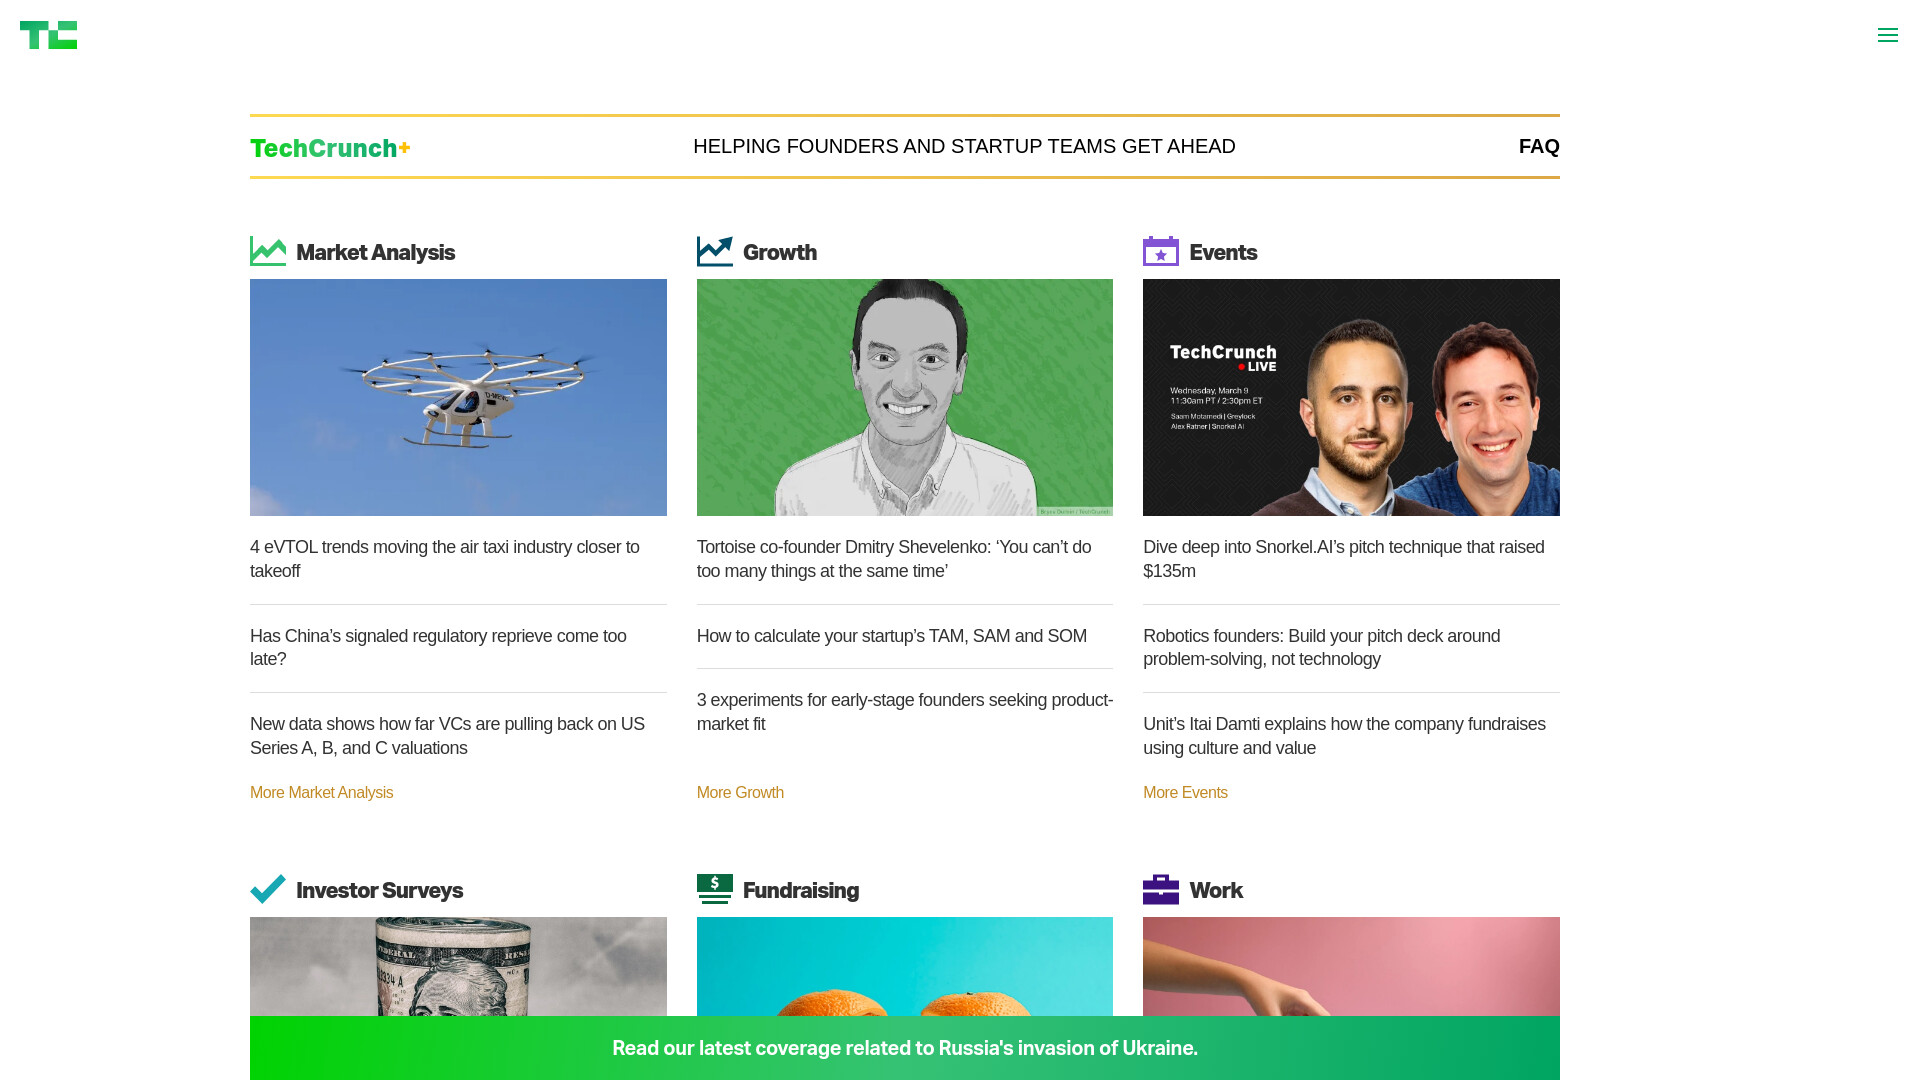Read '4 eVTOL trends moving the air taxi' article
Screen dimensions: 1920x1080
point(445,559)
